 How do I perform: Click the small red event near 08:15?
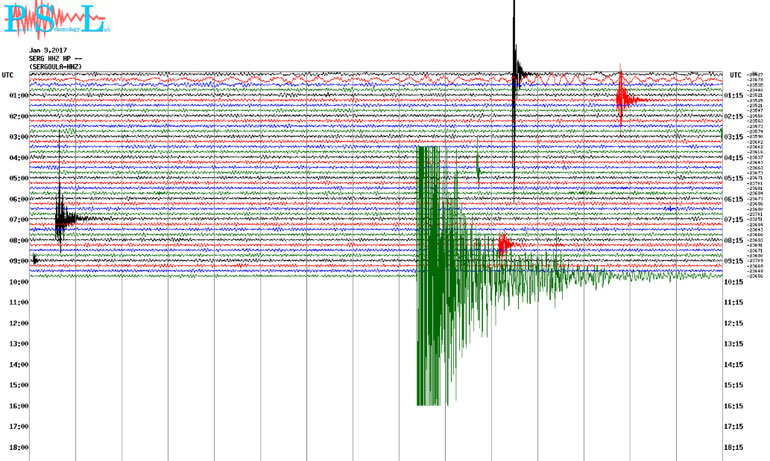(504, 241)
